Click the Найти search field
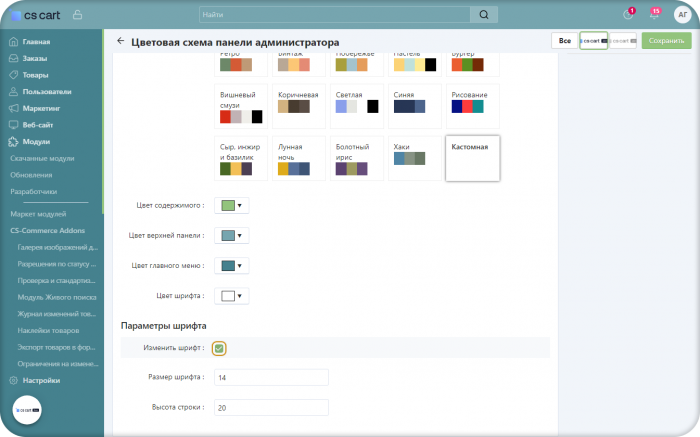700x437 pixels. tap(335, 15)
